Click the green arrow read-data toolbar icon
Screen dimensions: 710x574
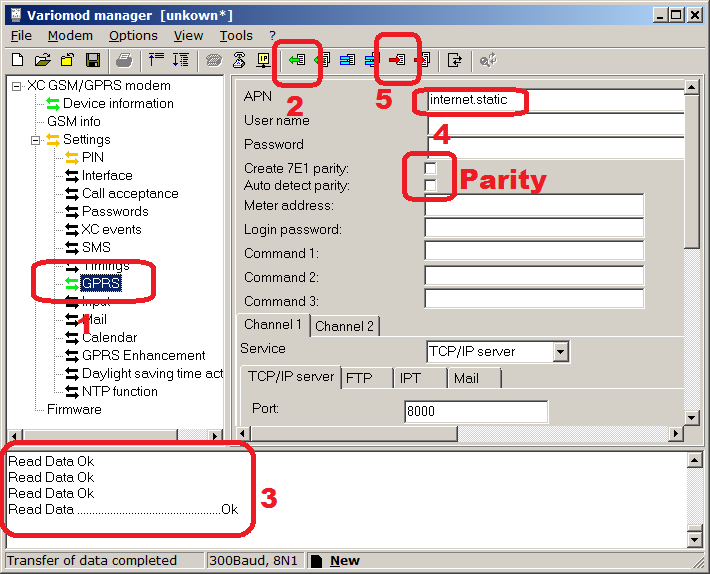(x=297, y=60)
